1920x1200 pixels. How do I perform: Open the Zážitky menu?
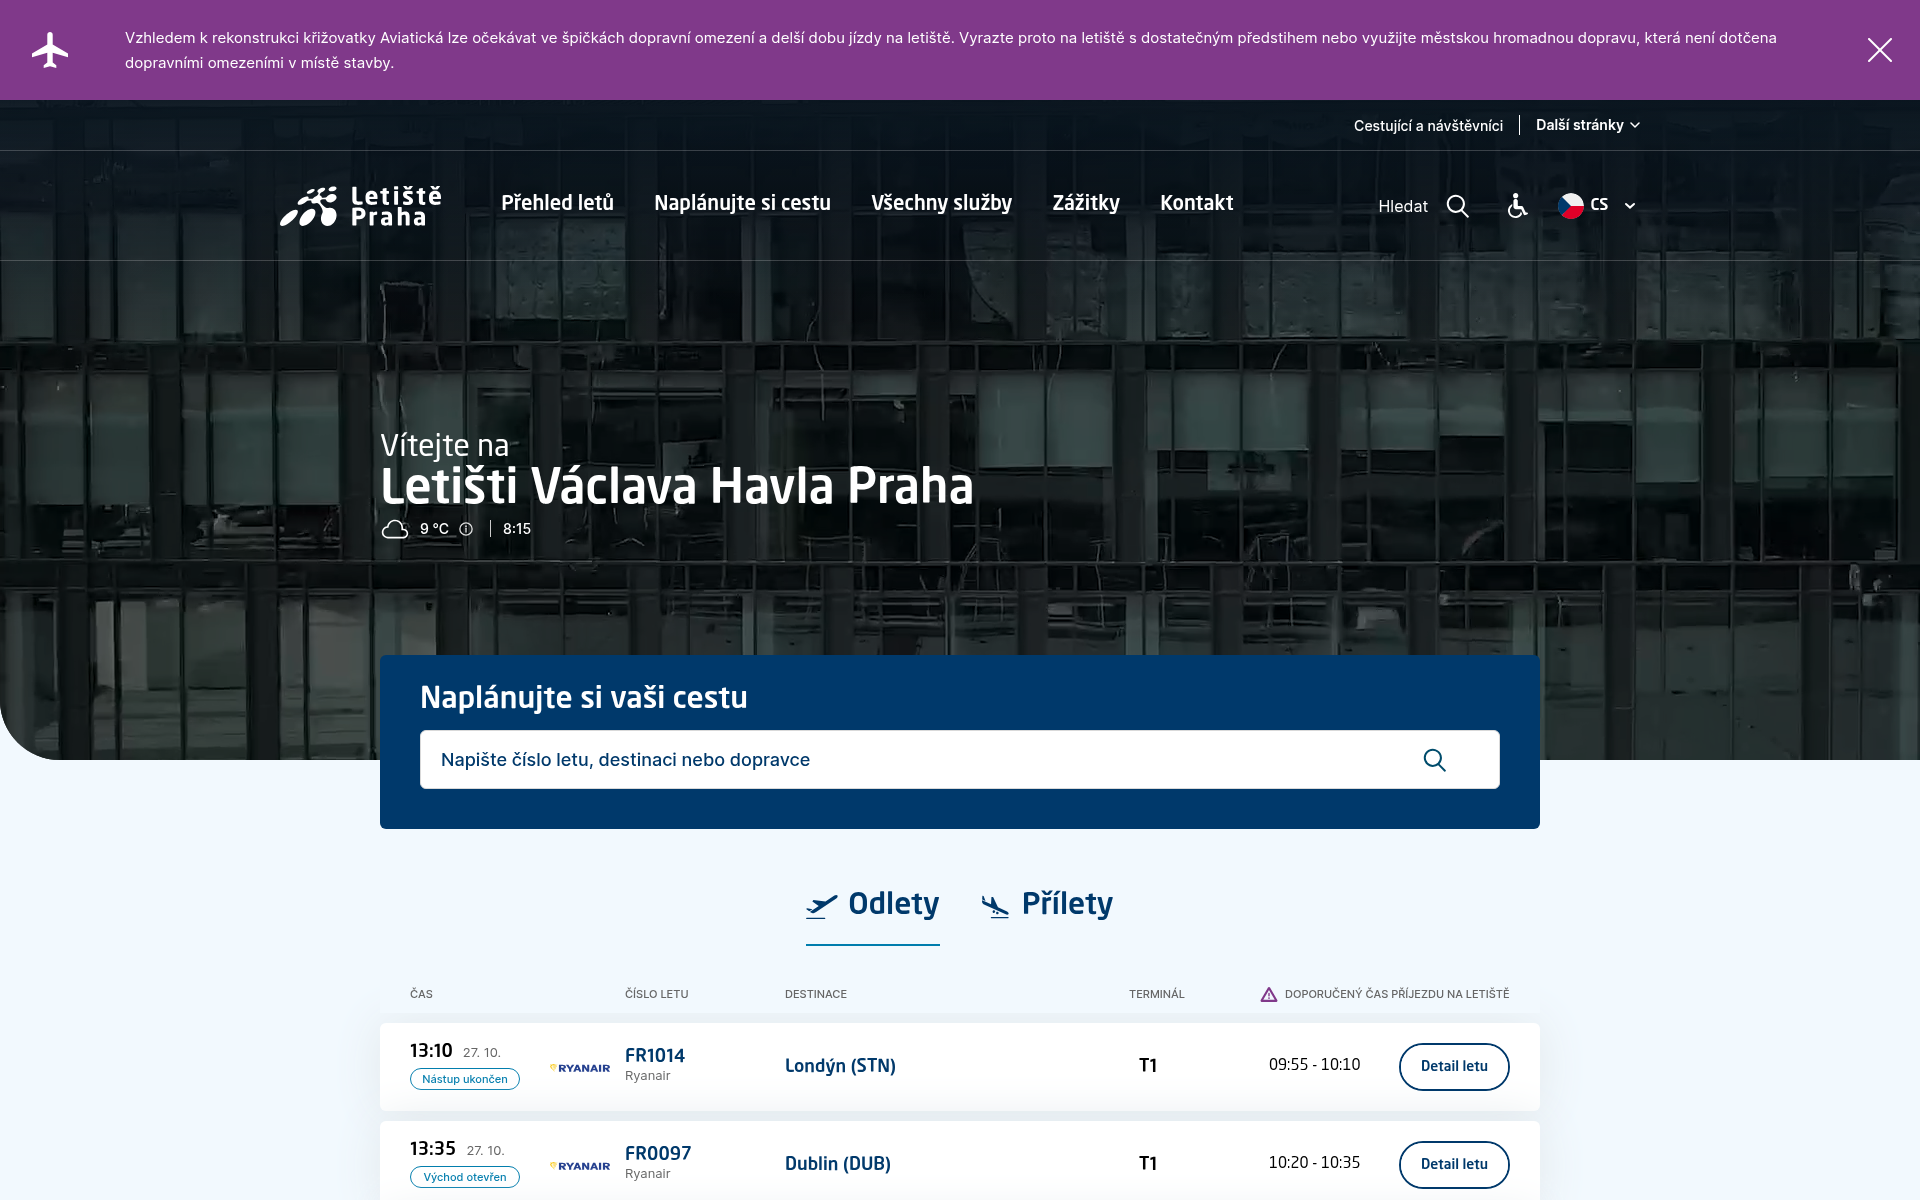[1086, 203]
